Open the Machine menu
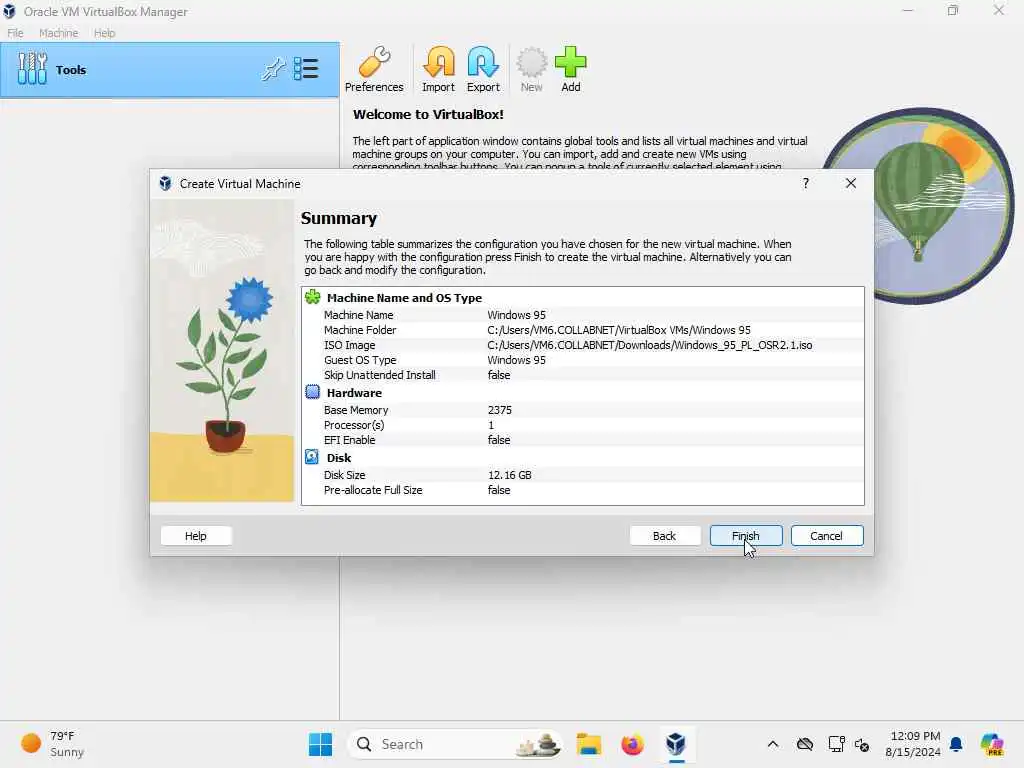This screenshot has height=768, width=1024. click(58, 33)
